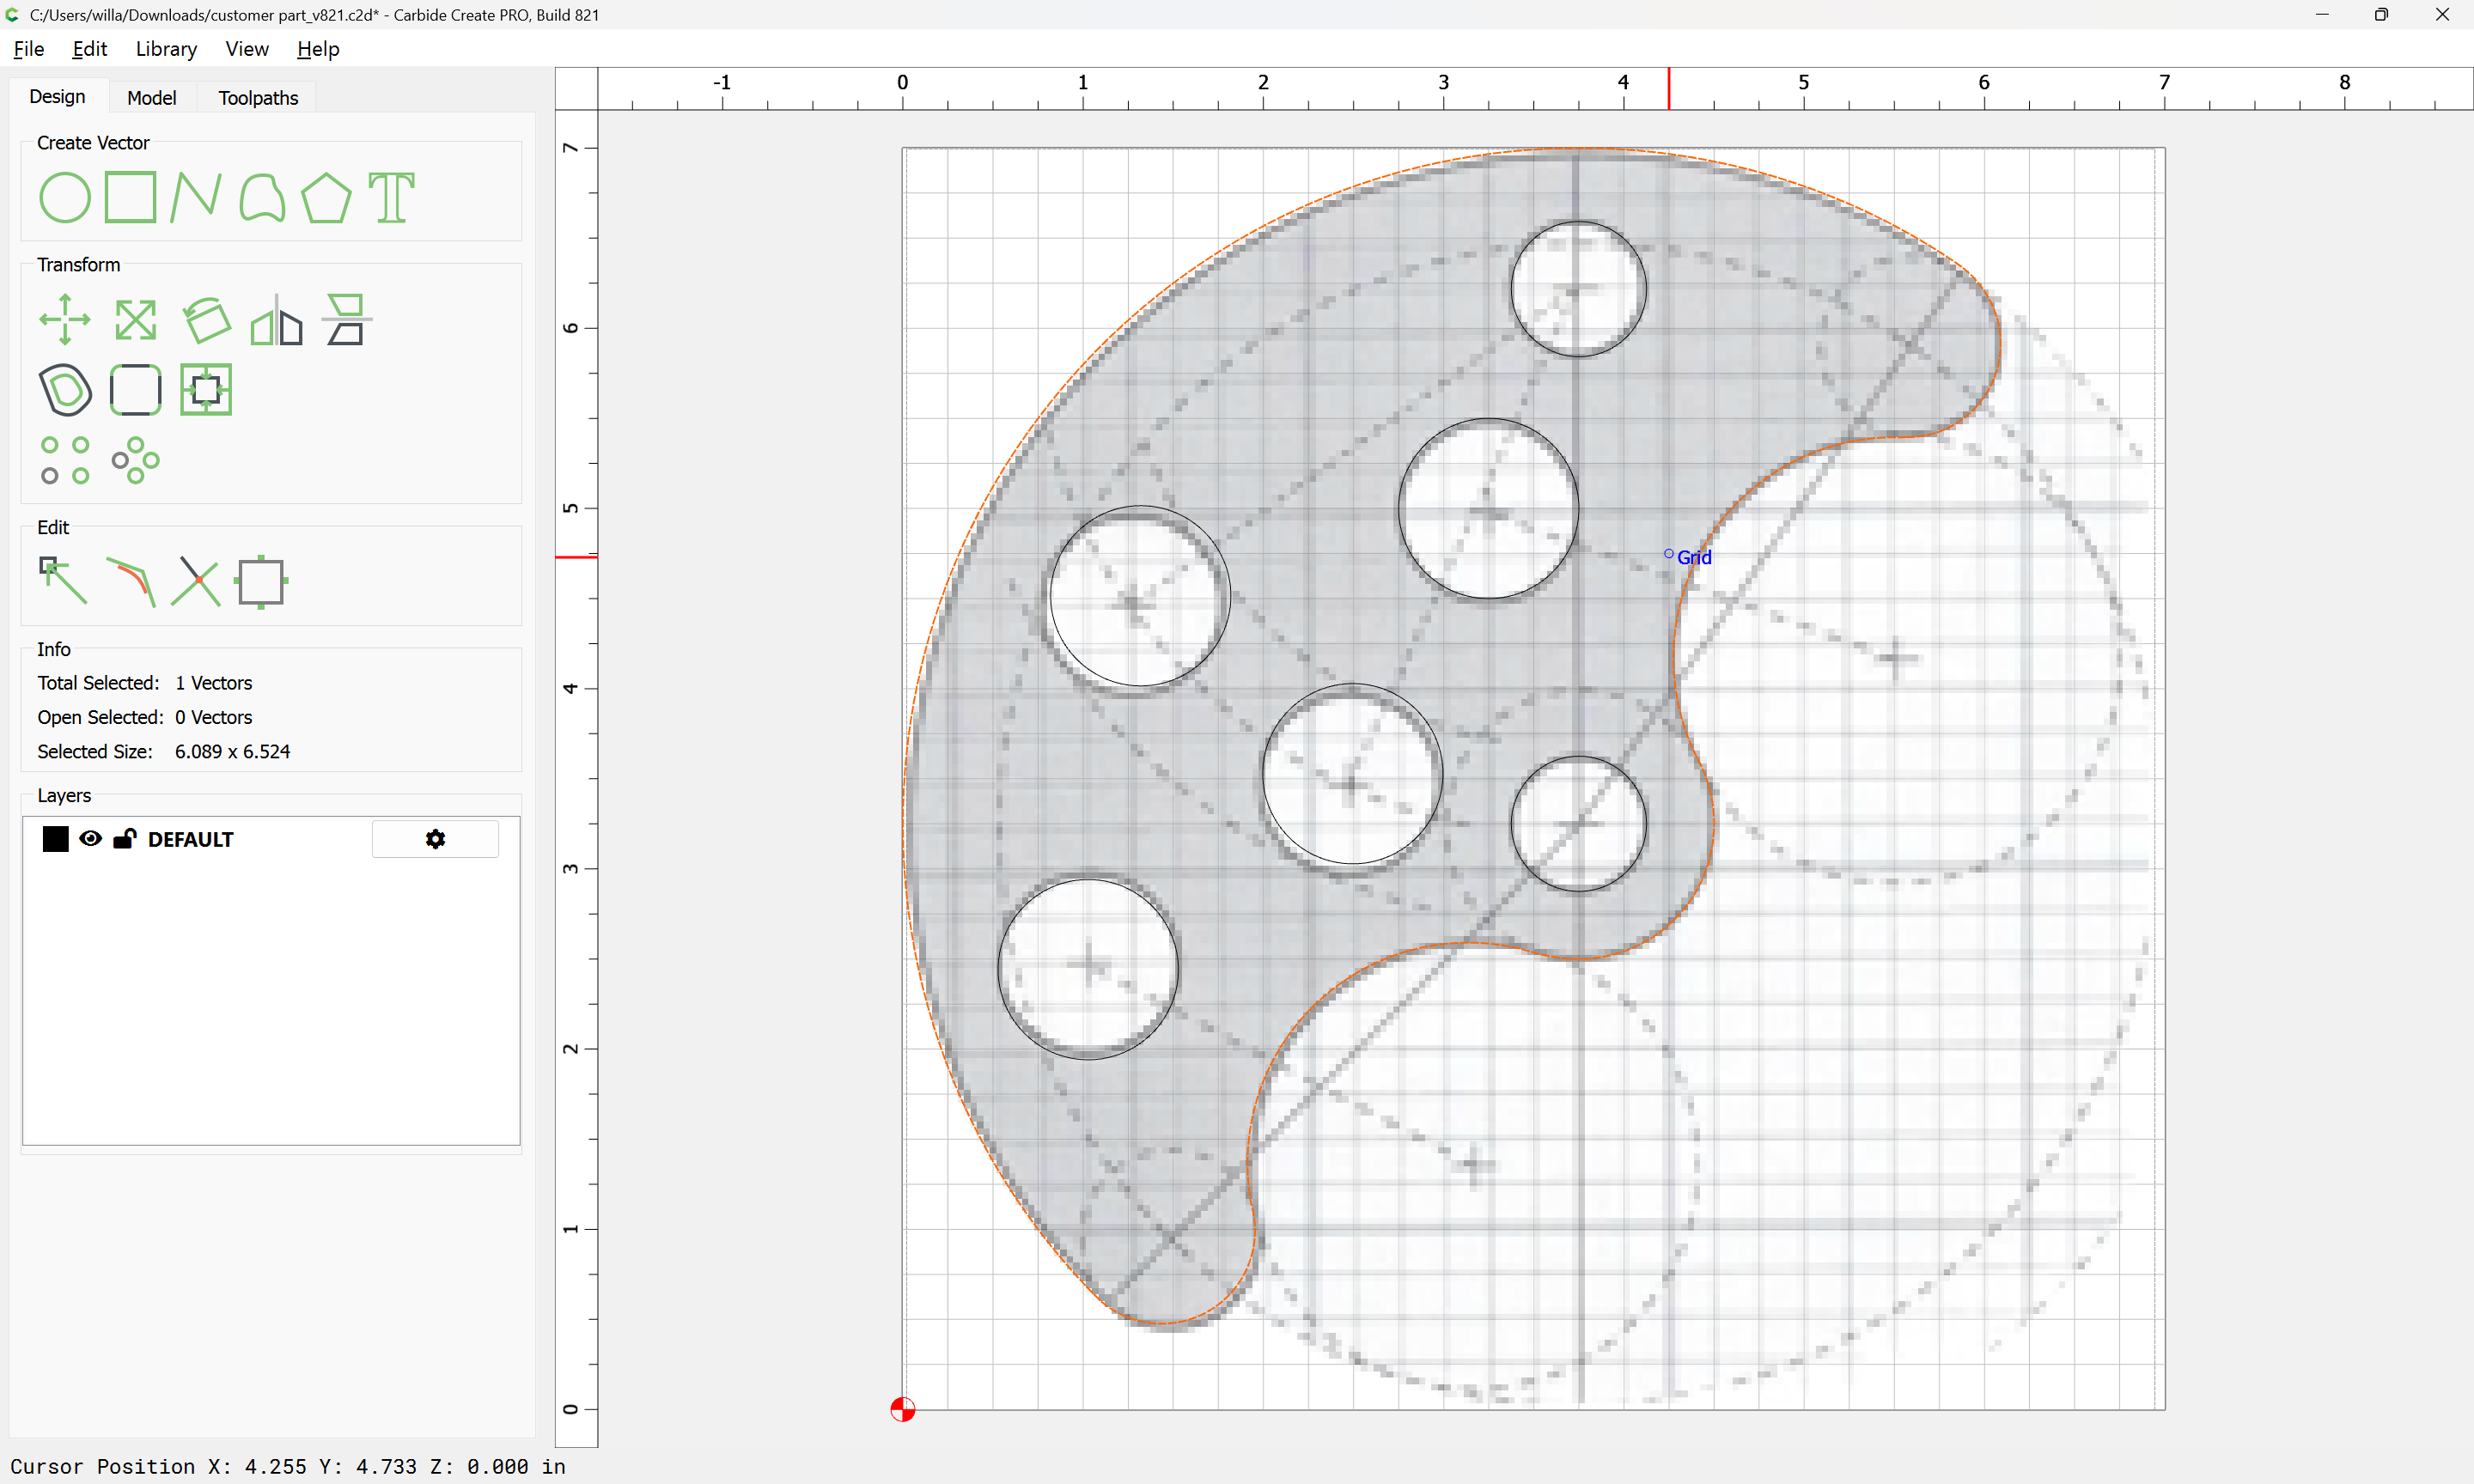Screen dimensions: 2474x1484
Task: Click the Rotate transform icon
Action: 206,320
